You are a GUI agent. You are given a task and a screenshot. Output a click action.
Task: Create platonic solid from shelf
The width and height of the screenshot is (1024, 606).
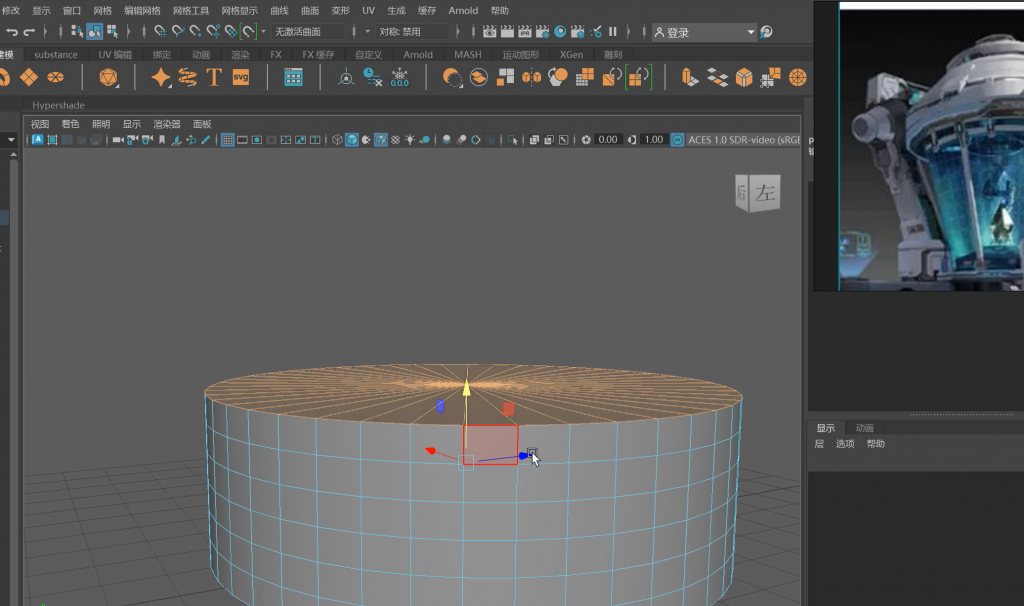tap(108, 78)
